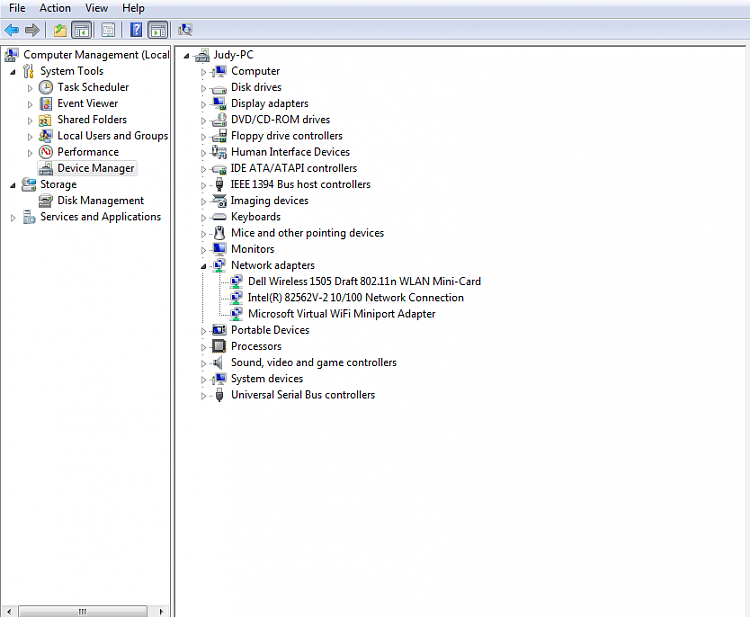Image resolution: width=750 pixels, height=617 pixels.
Task: Expand the IDE ATA/ATAPI controllers arrow
Action: tap(203, 169)
